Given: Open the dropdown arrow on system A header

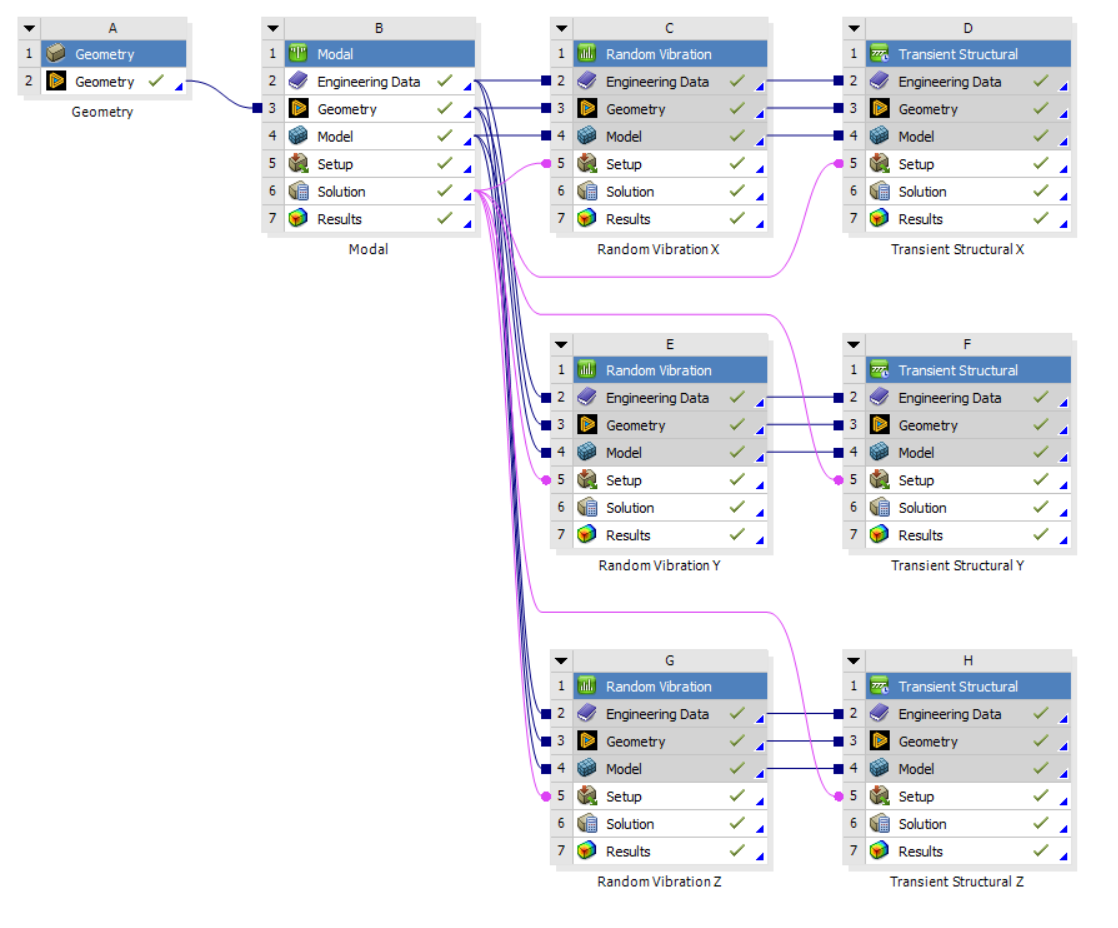Looking at the screenshot, I should point(30,27).
